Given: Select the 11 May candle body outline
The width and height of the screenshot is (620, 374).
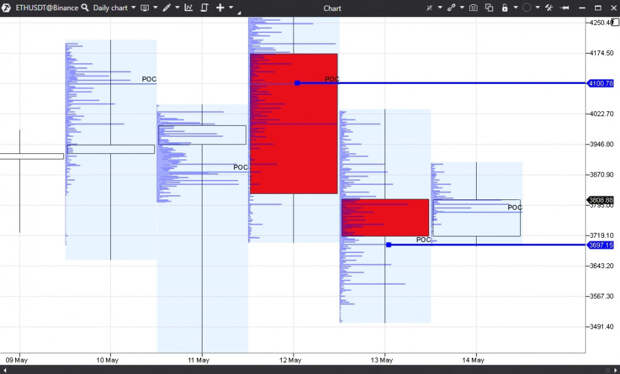Looking at the screenshot, I should click(x=202, y=135).
